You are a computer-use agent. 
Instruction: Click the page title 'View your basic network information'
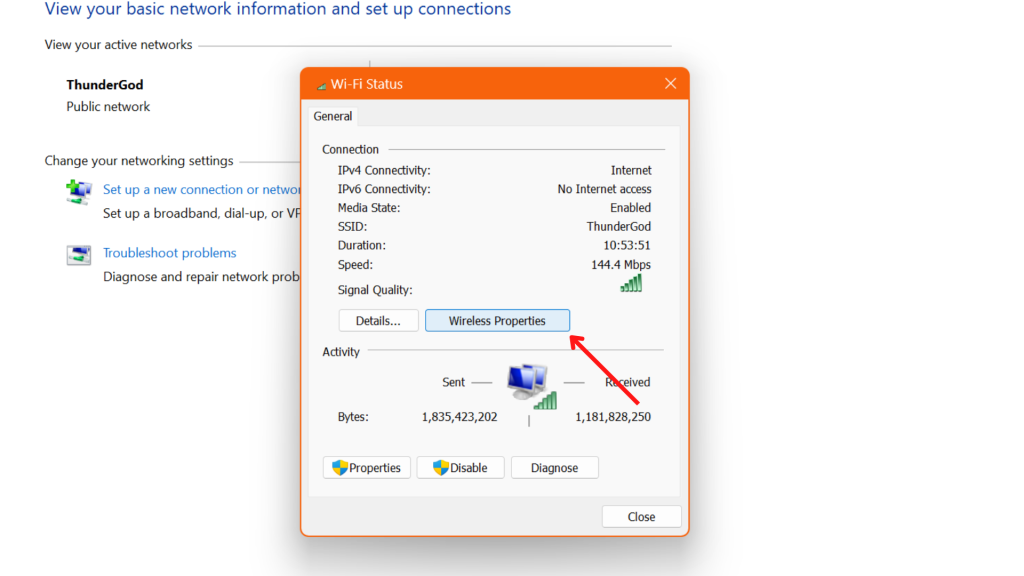pos(278,9)
